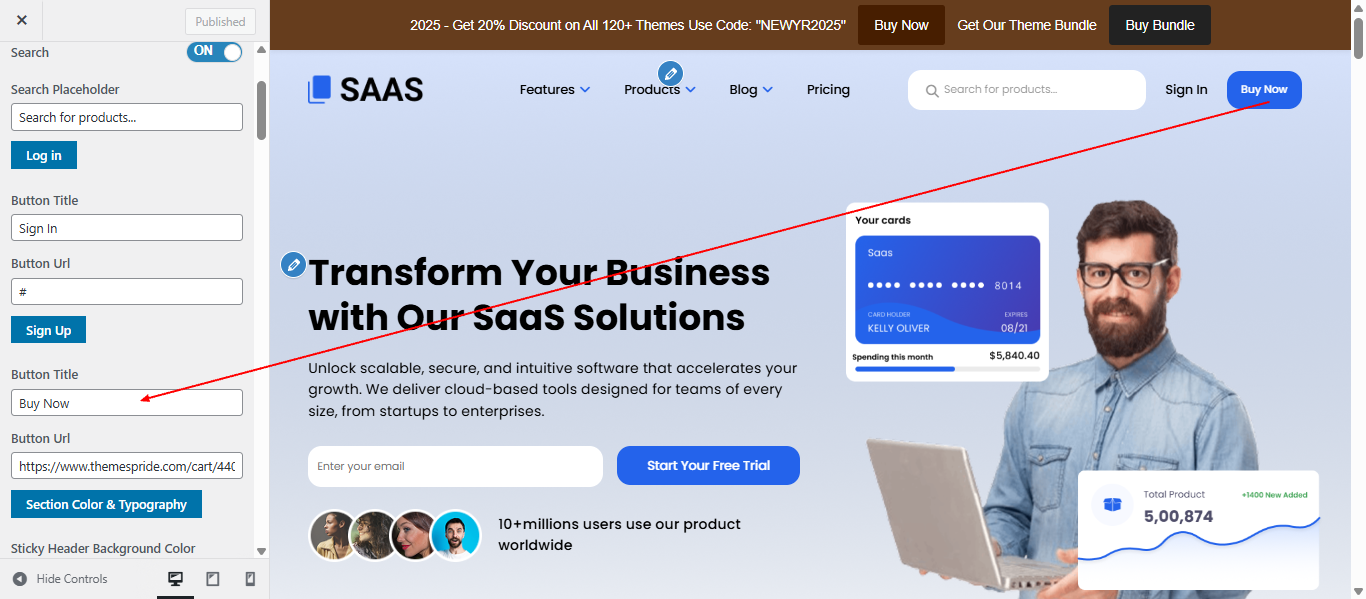Switch to mobile preview device icon

[x=250, y=579]
